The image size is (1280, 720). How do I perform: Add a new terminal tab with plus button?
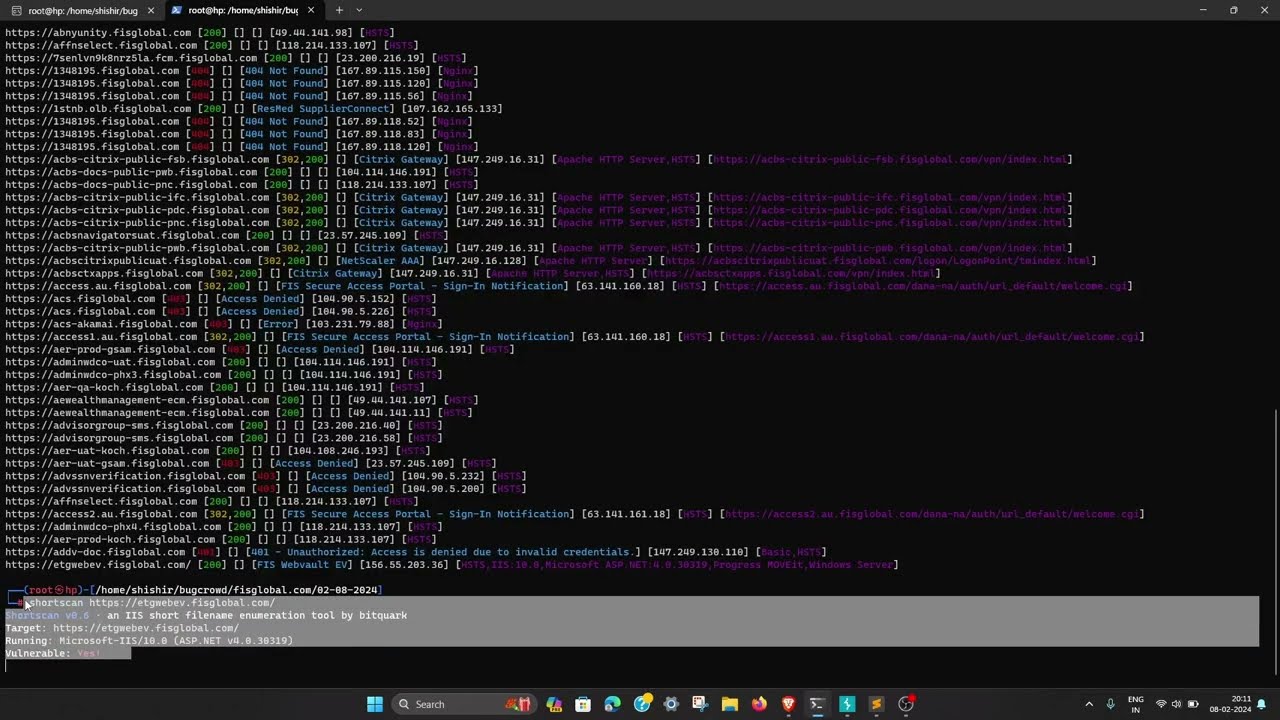point(339,10)
